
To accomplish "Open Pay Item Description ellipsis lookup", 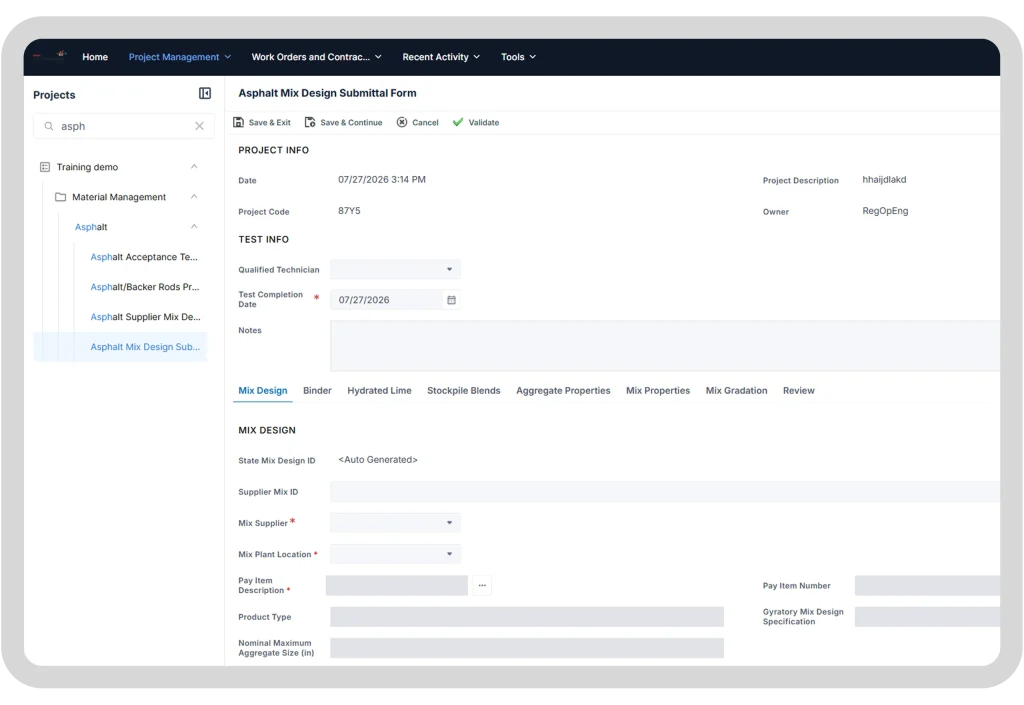I will tap(482, 586).
